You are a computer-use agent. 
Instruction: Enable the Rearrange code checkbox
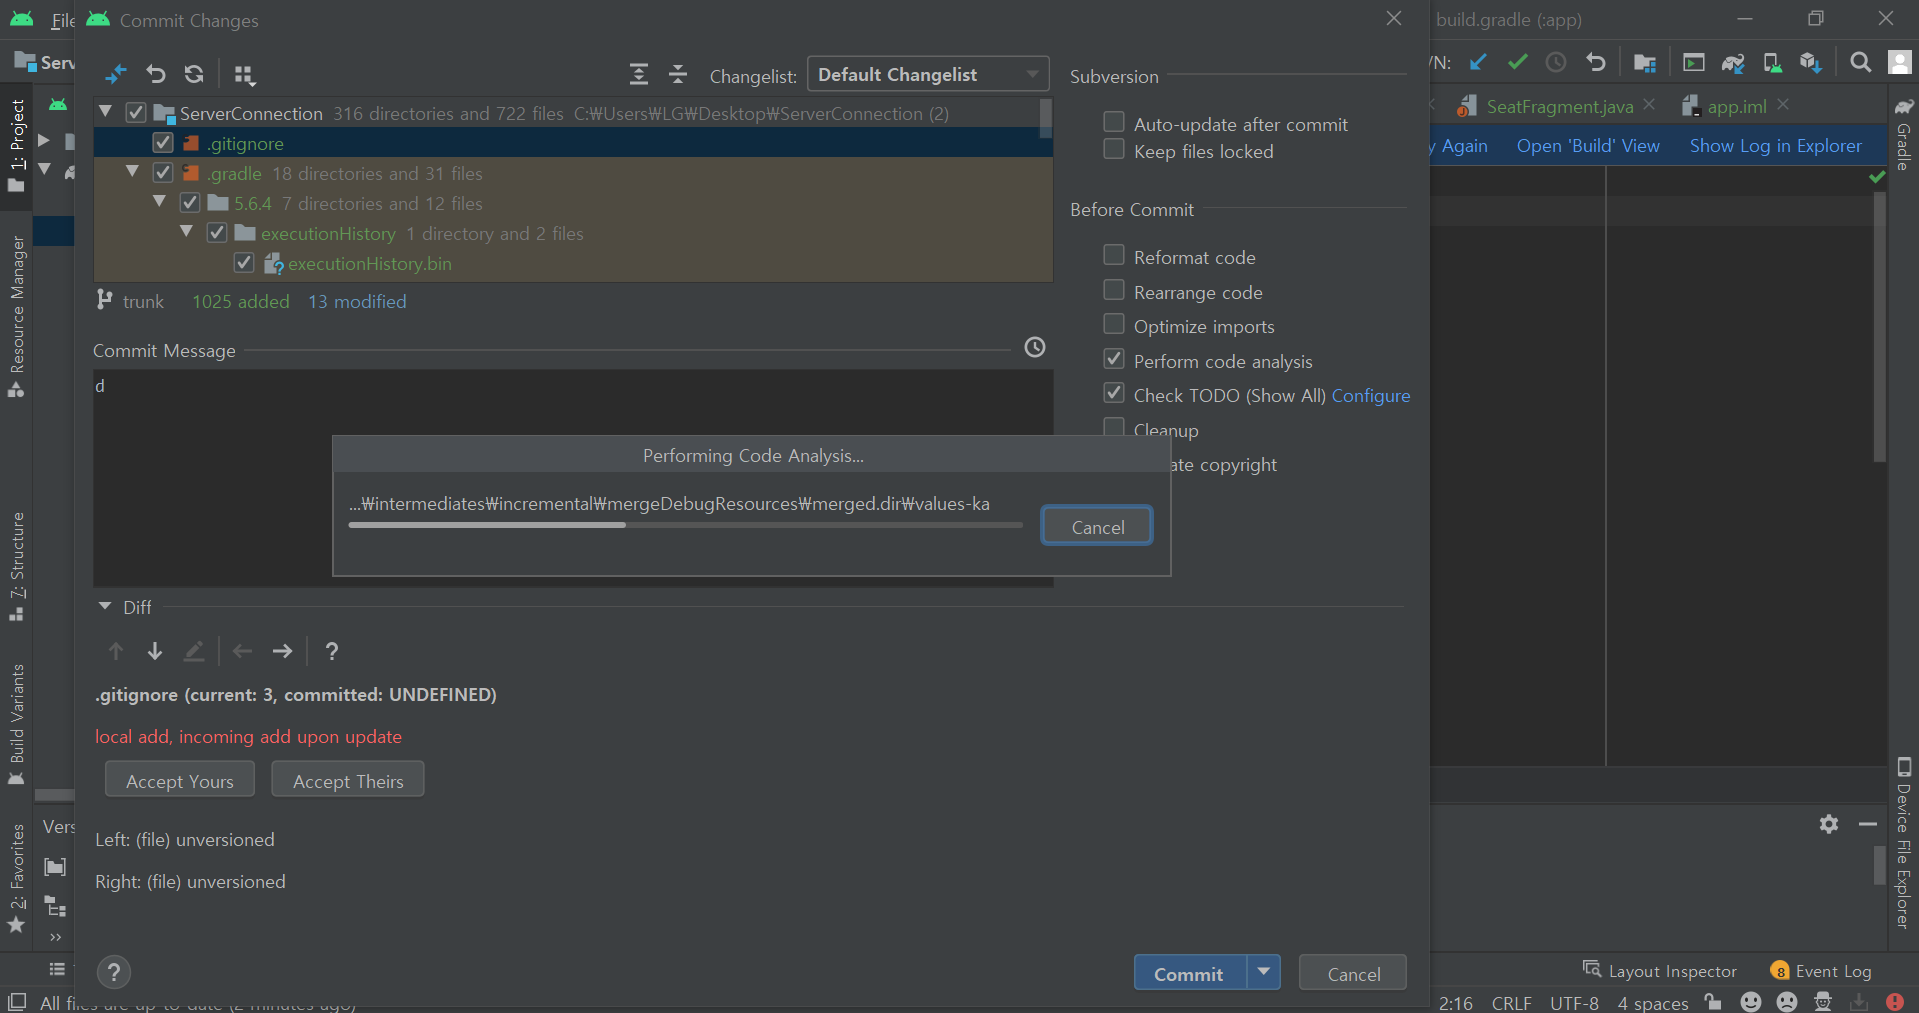coord(1114,290)
